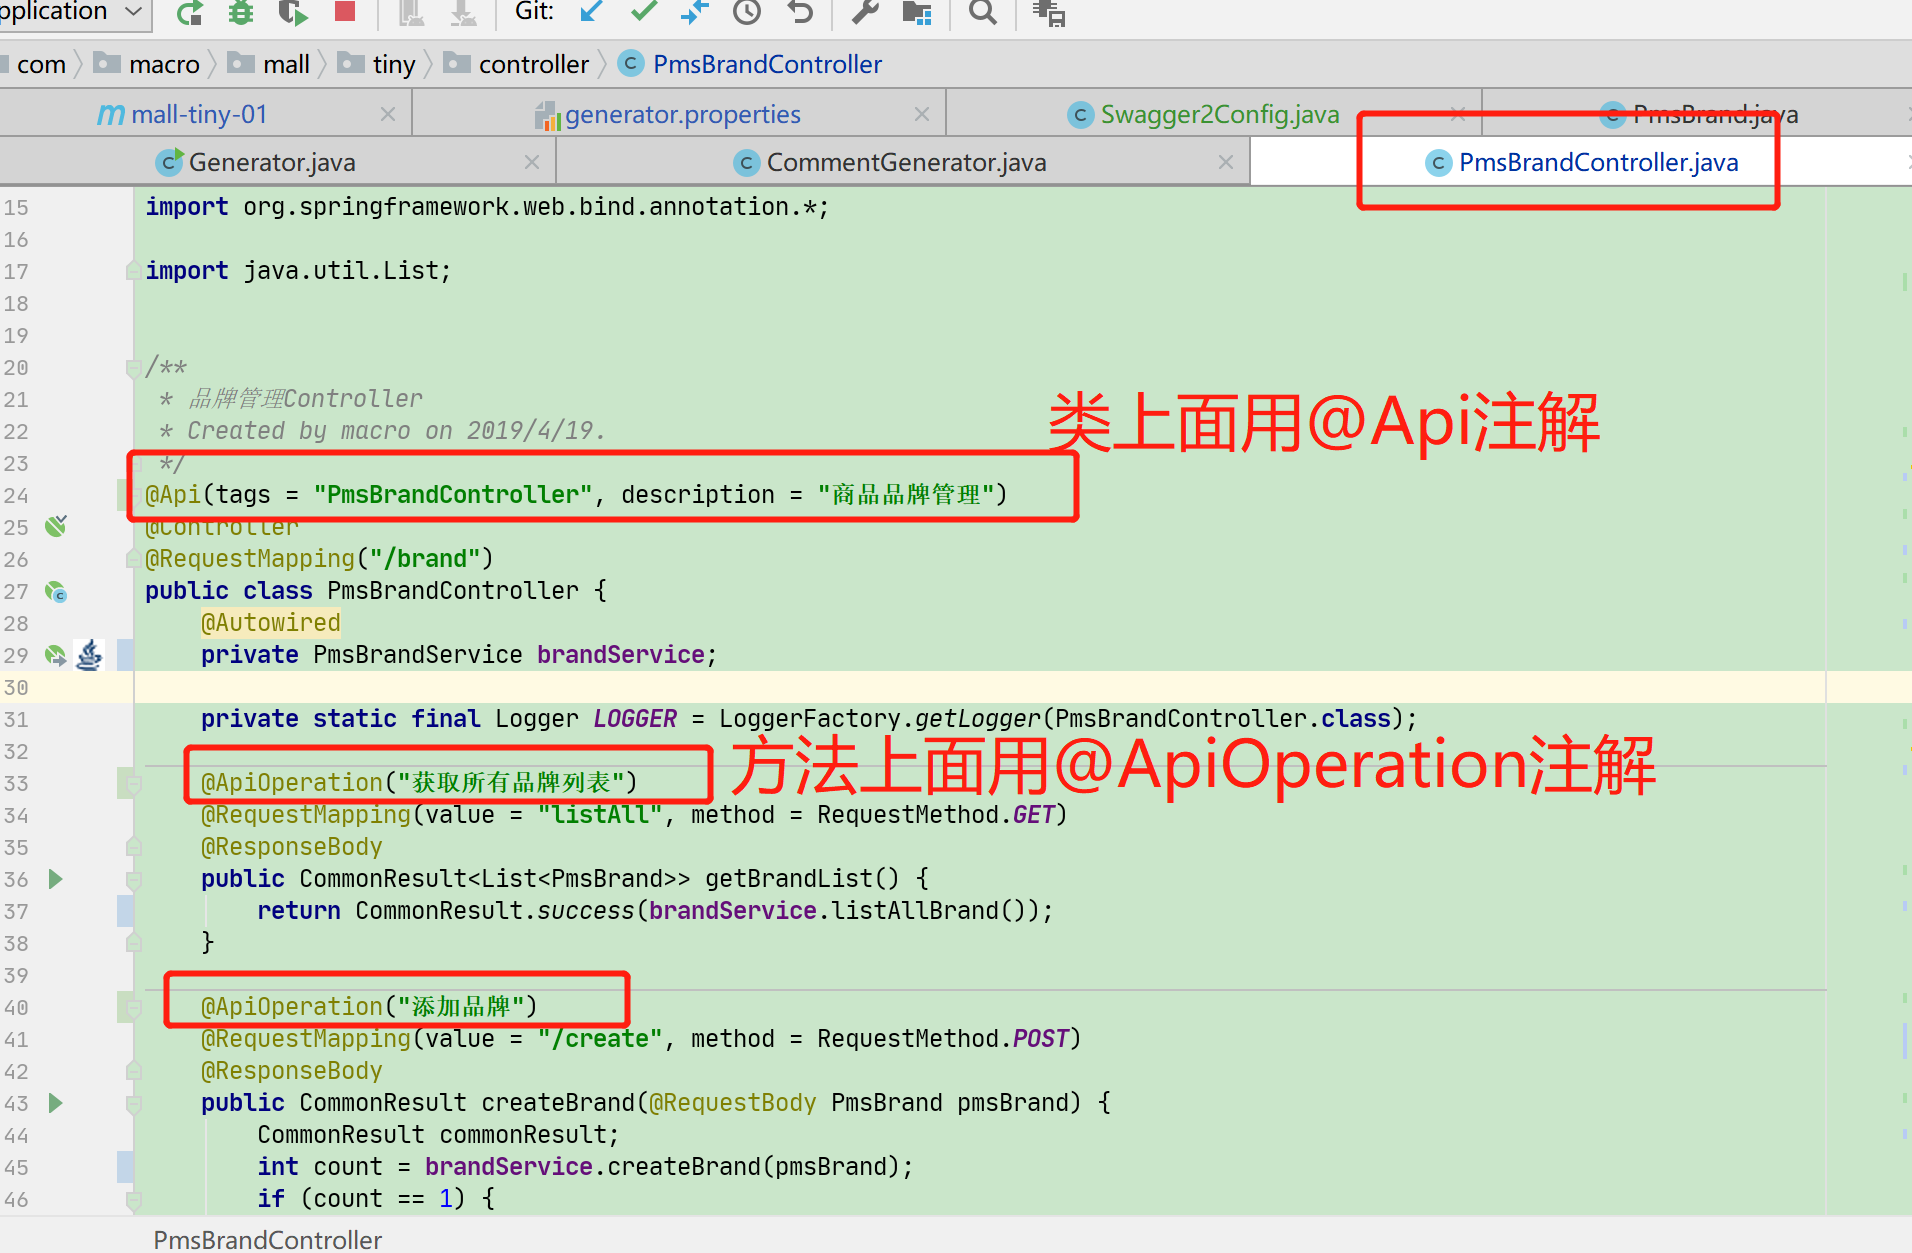Revert changes with the undo arrow icon

(800, 12)
